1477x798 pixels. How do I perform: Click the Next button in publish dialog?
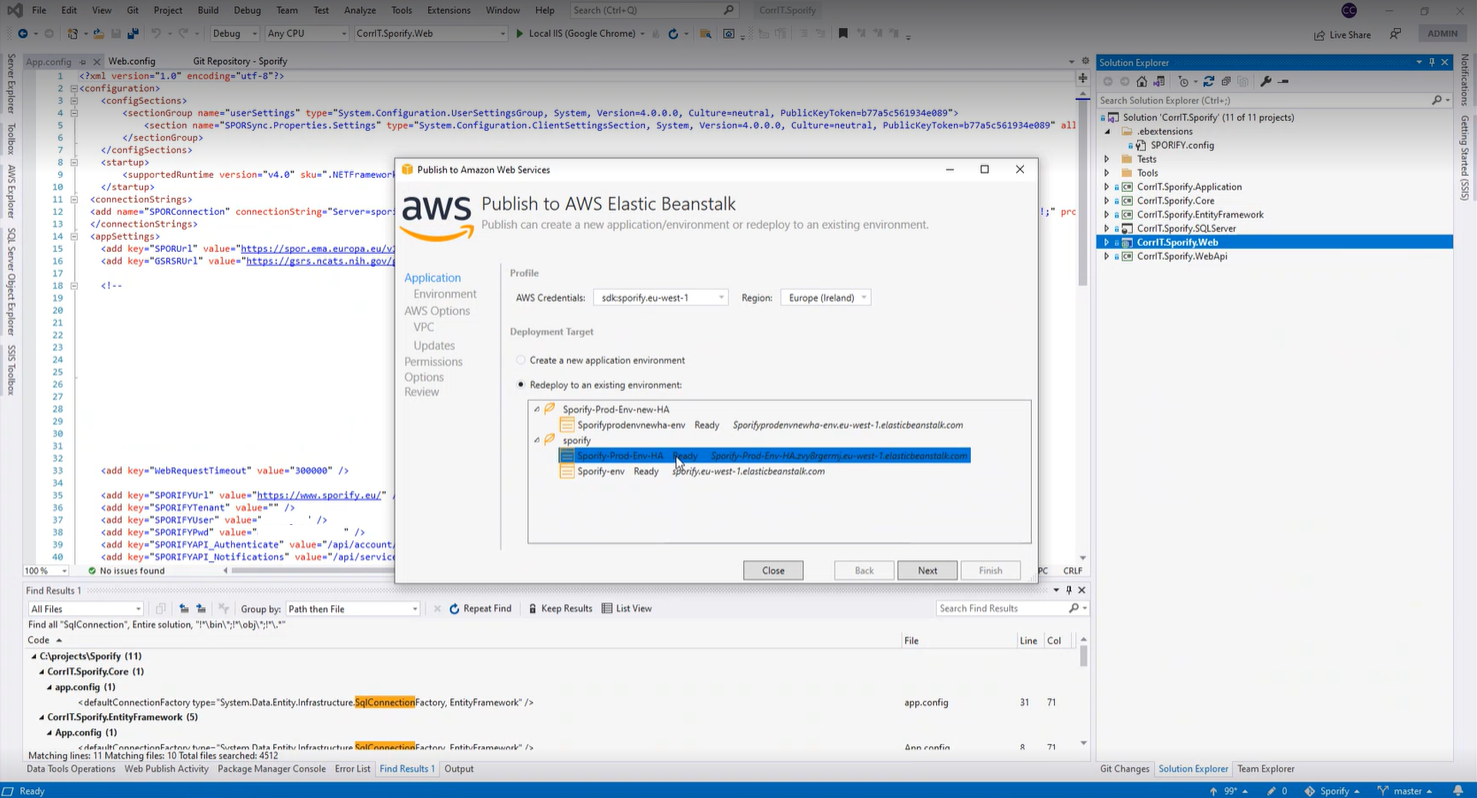coord(927,570)
